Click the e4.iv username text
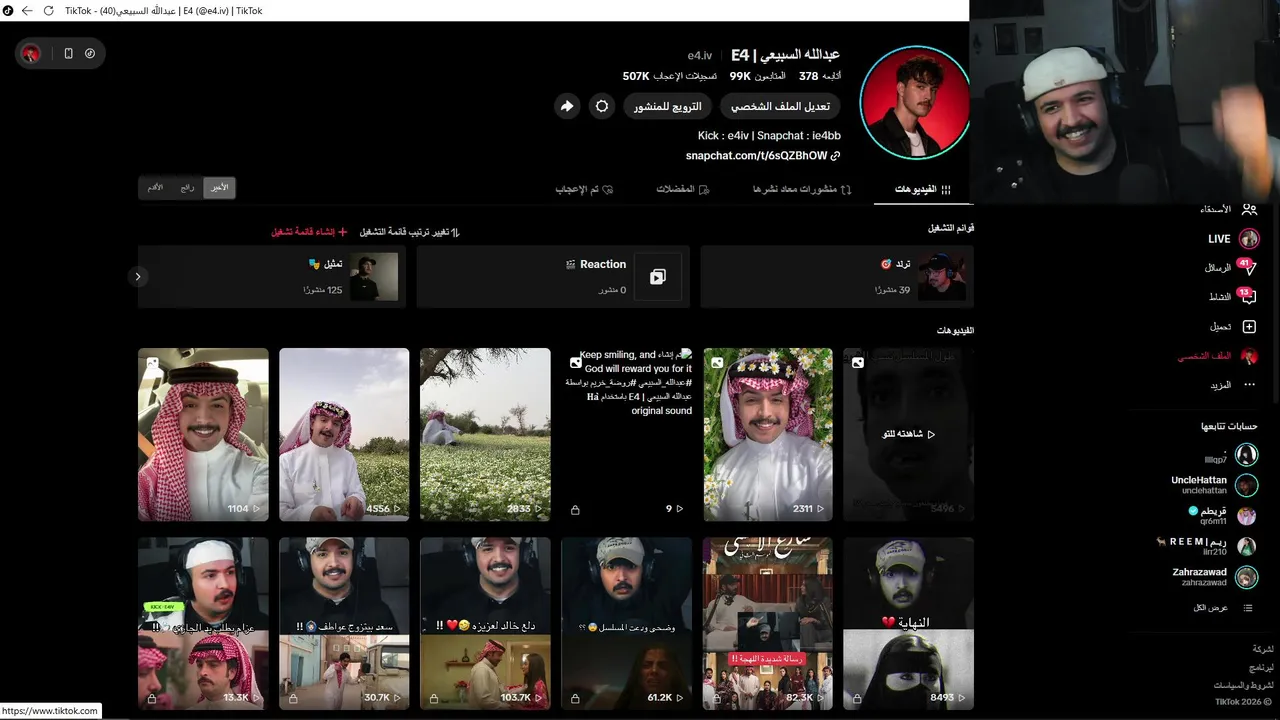The width and height of the screenshot is (1280, 720). point(700,55)
